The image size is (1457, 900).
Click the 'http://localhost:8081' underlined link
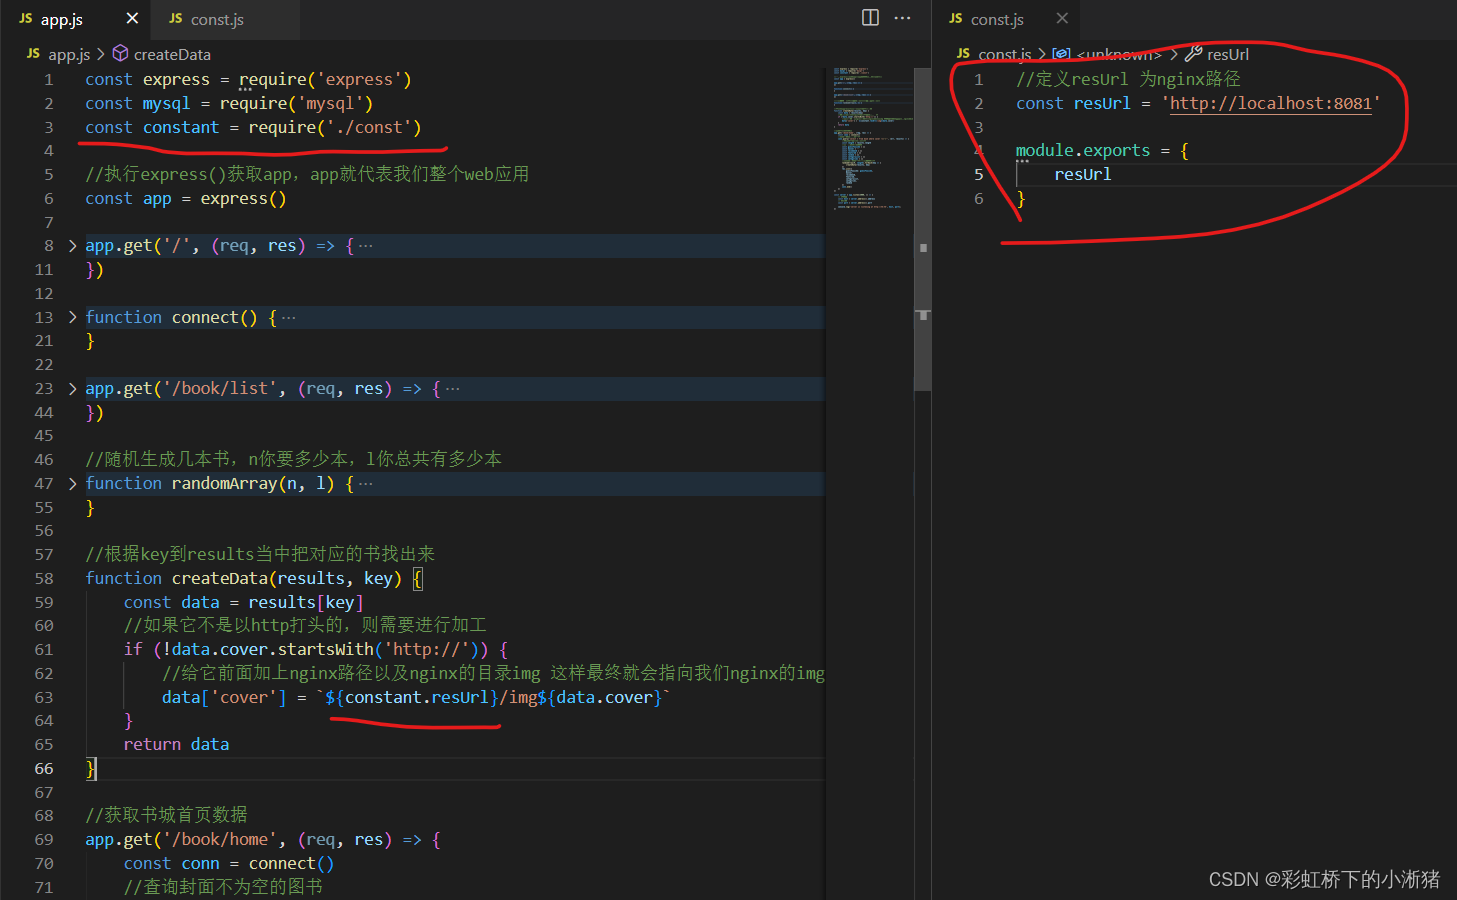point(1270,103)
